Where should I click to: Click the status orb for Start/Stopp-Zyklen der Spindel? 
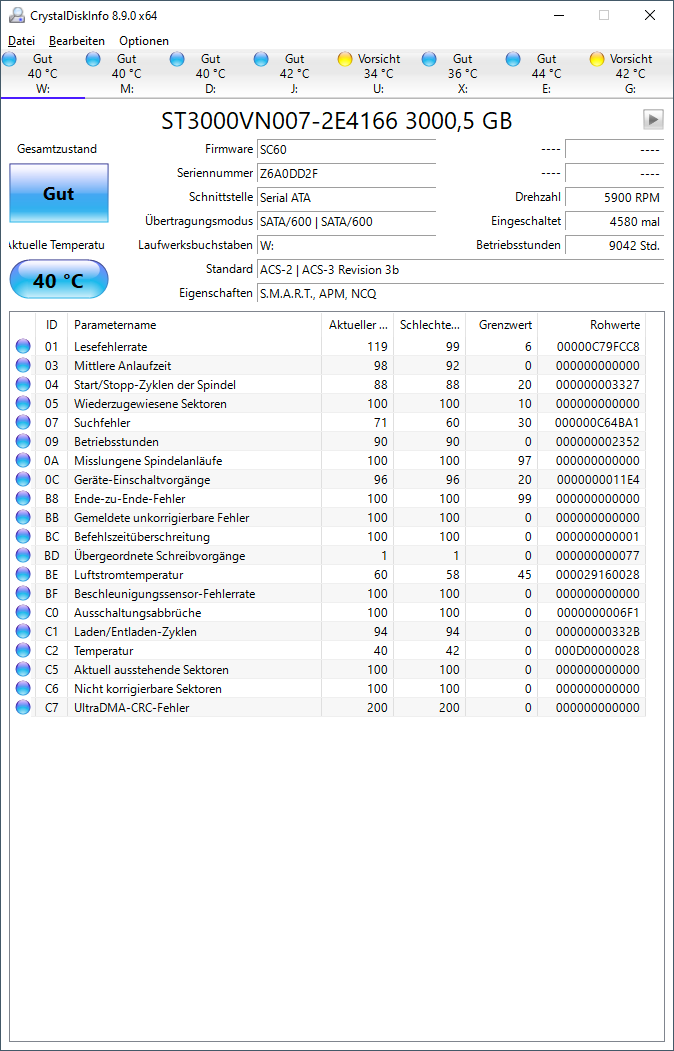pyautogui.click(x=23, y=385)
